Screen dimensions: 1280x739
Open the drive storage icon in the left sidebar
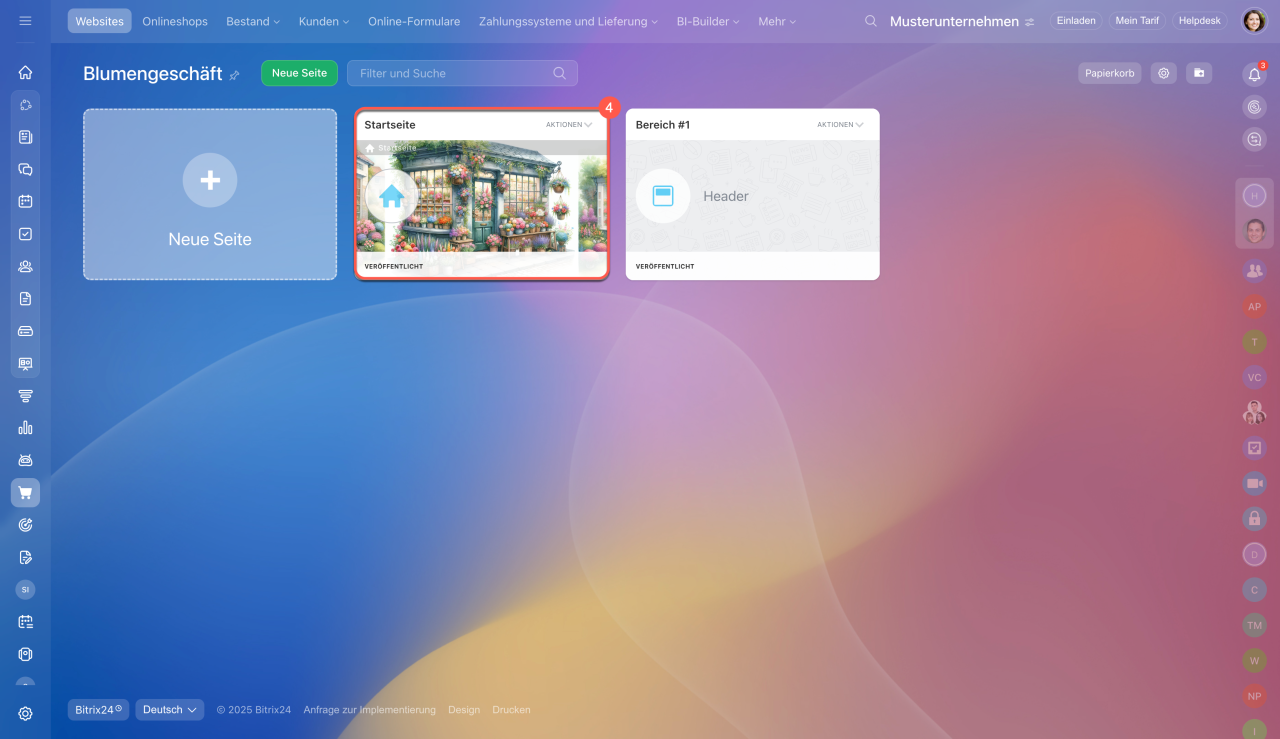click(x=25, y=331)
